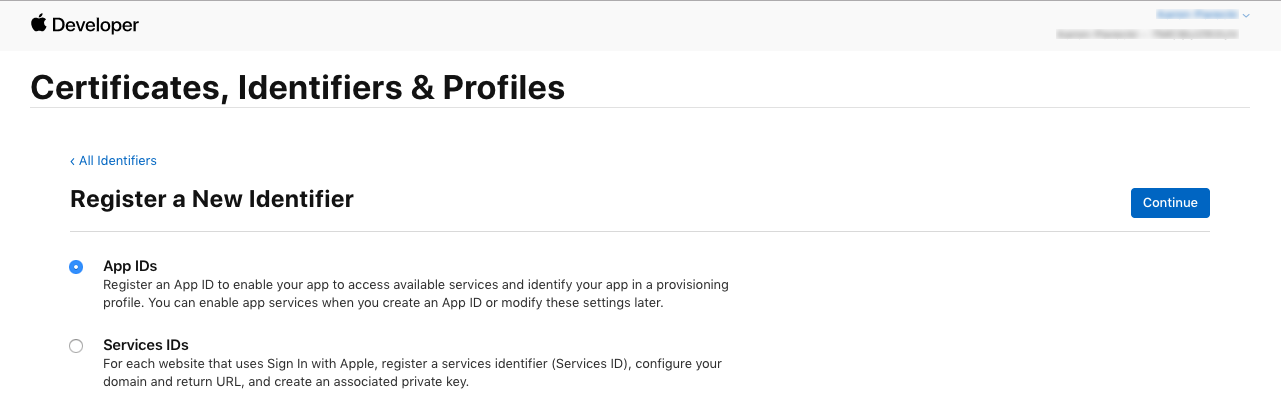
Task: Click the Services IDs option label
Action: click(146, 345)
